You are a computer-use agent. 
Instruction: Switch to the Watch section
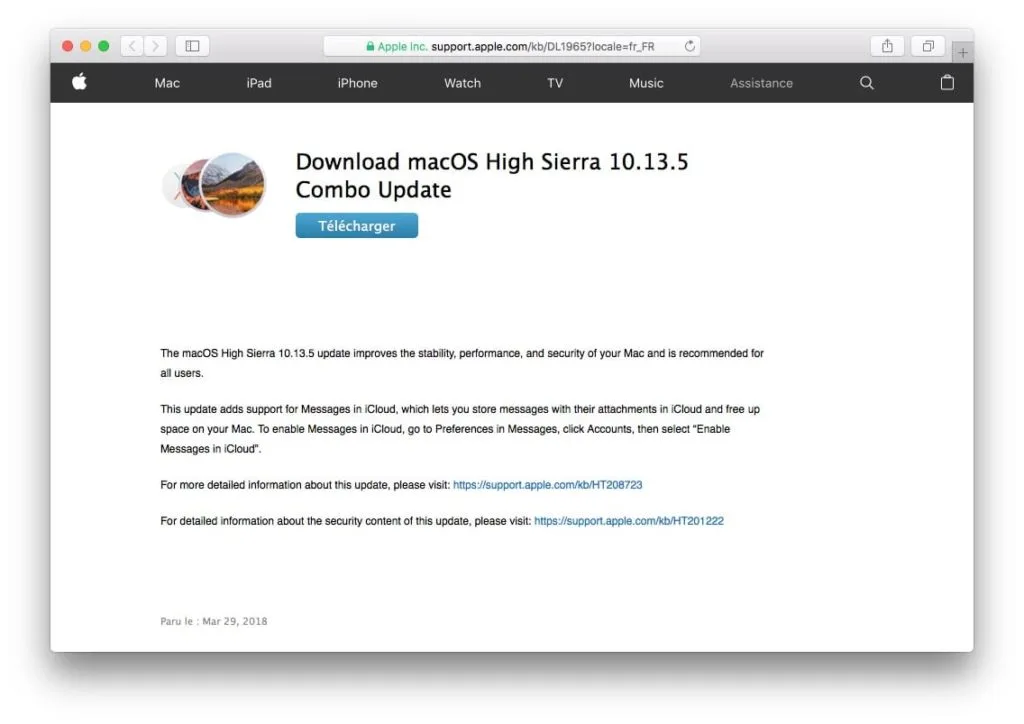pos(461,83)
